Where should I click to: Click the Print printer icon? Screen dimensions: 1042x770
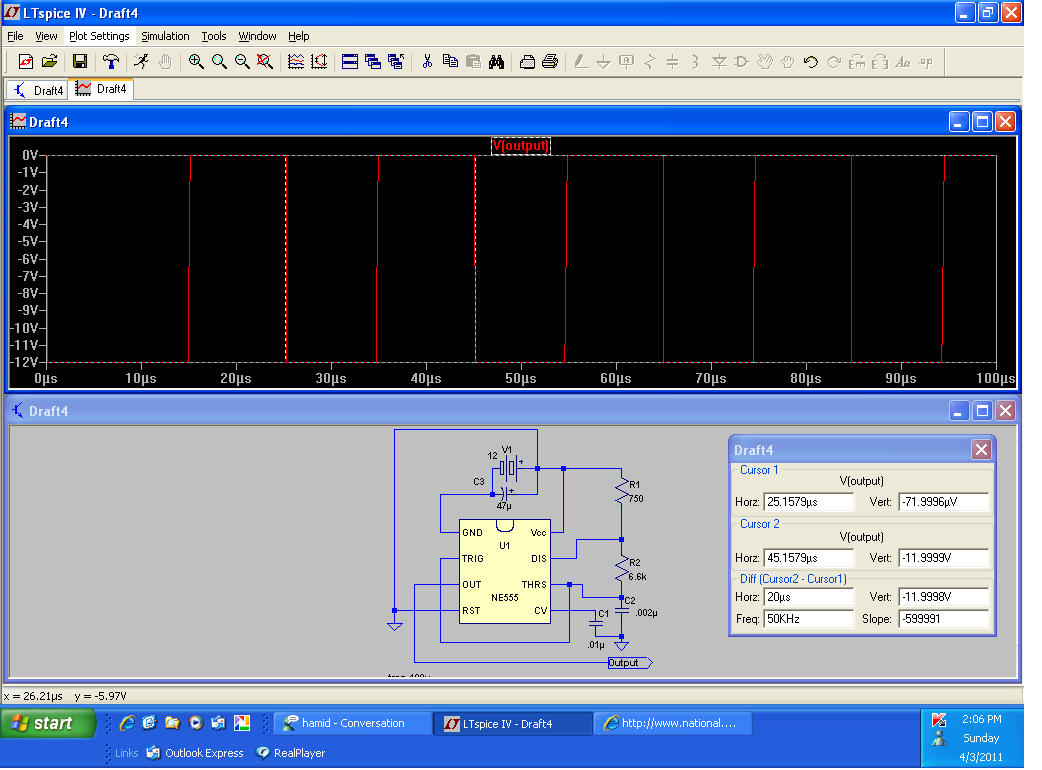point(550,62)
